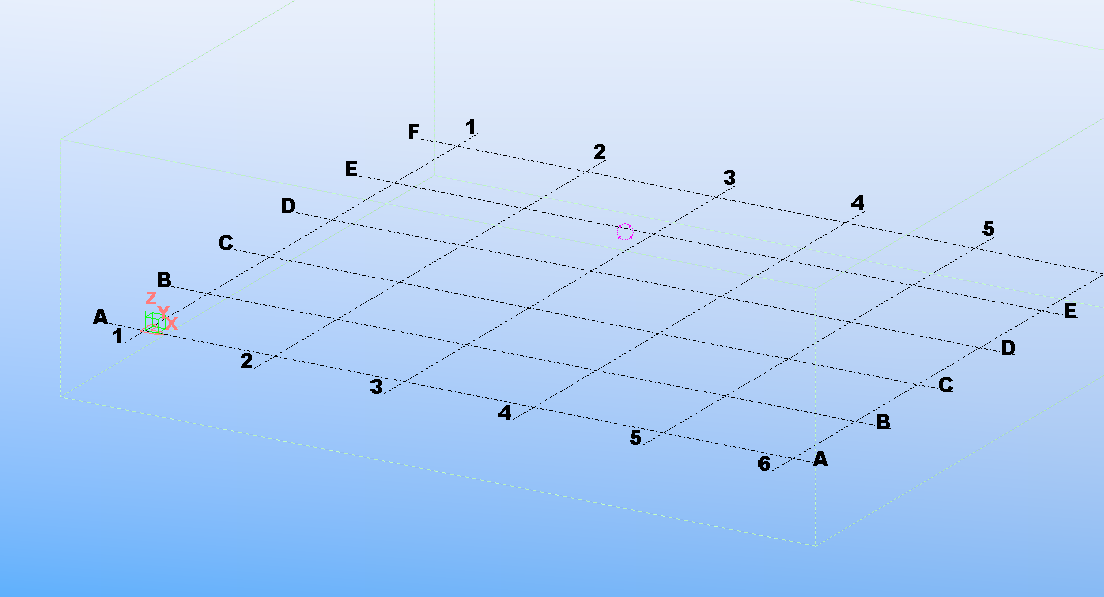Click grid label A next to label 6
1104x597 pixels.
point(821,459)
